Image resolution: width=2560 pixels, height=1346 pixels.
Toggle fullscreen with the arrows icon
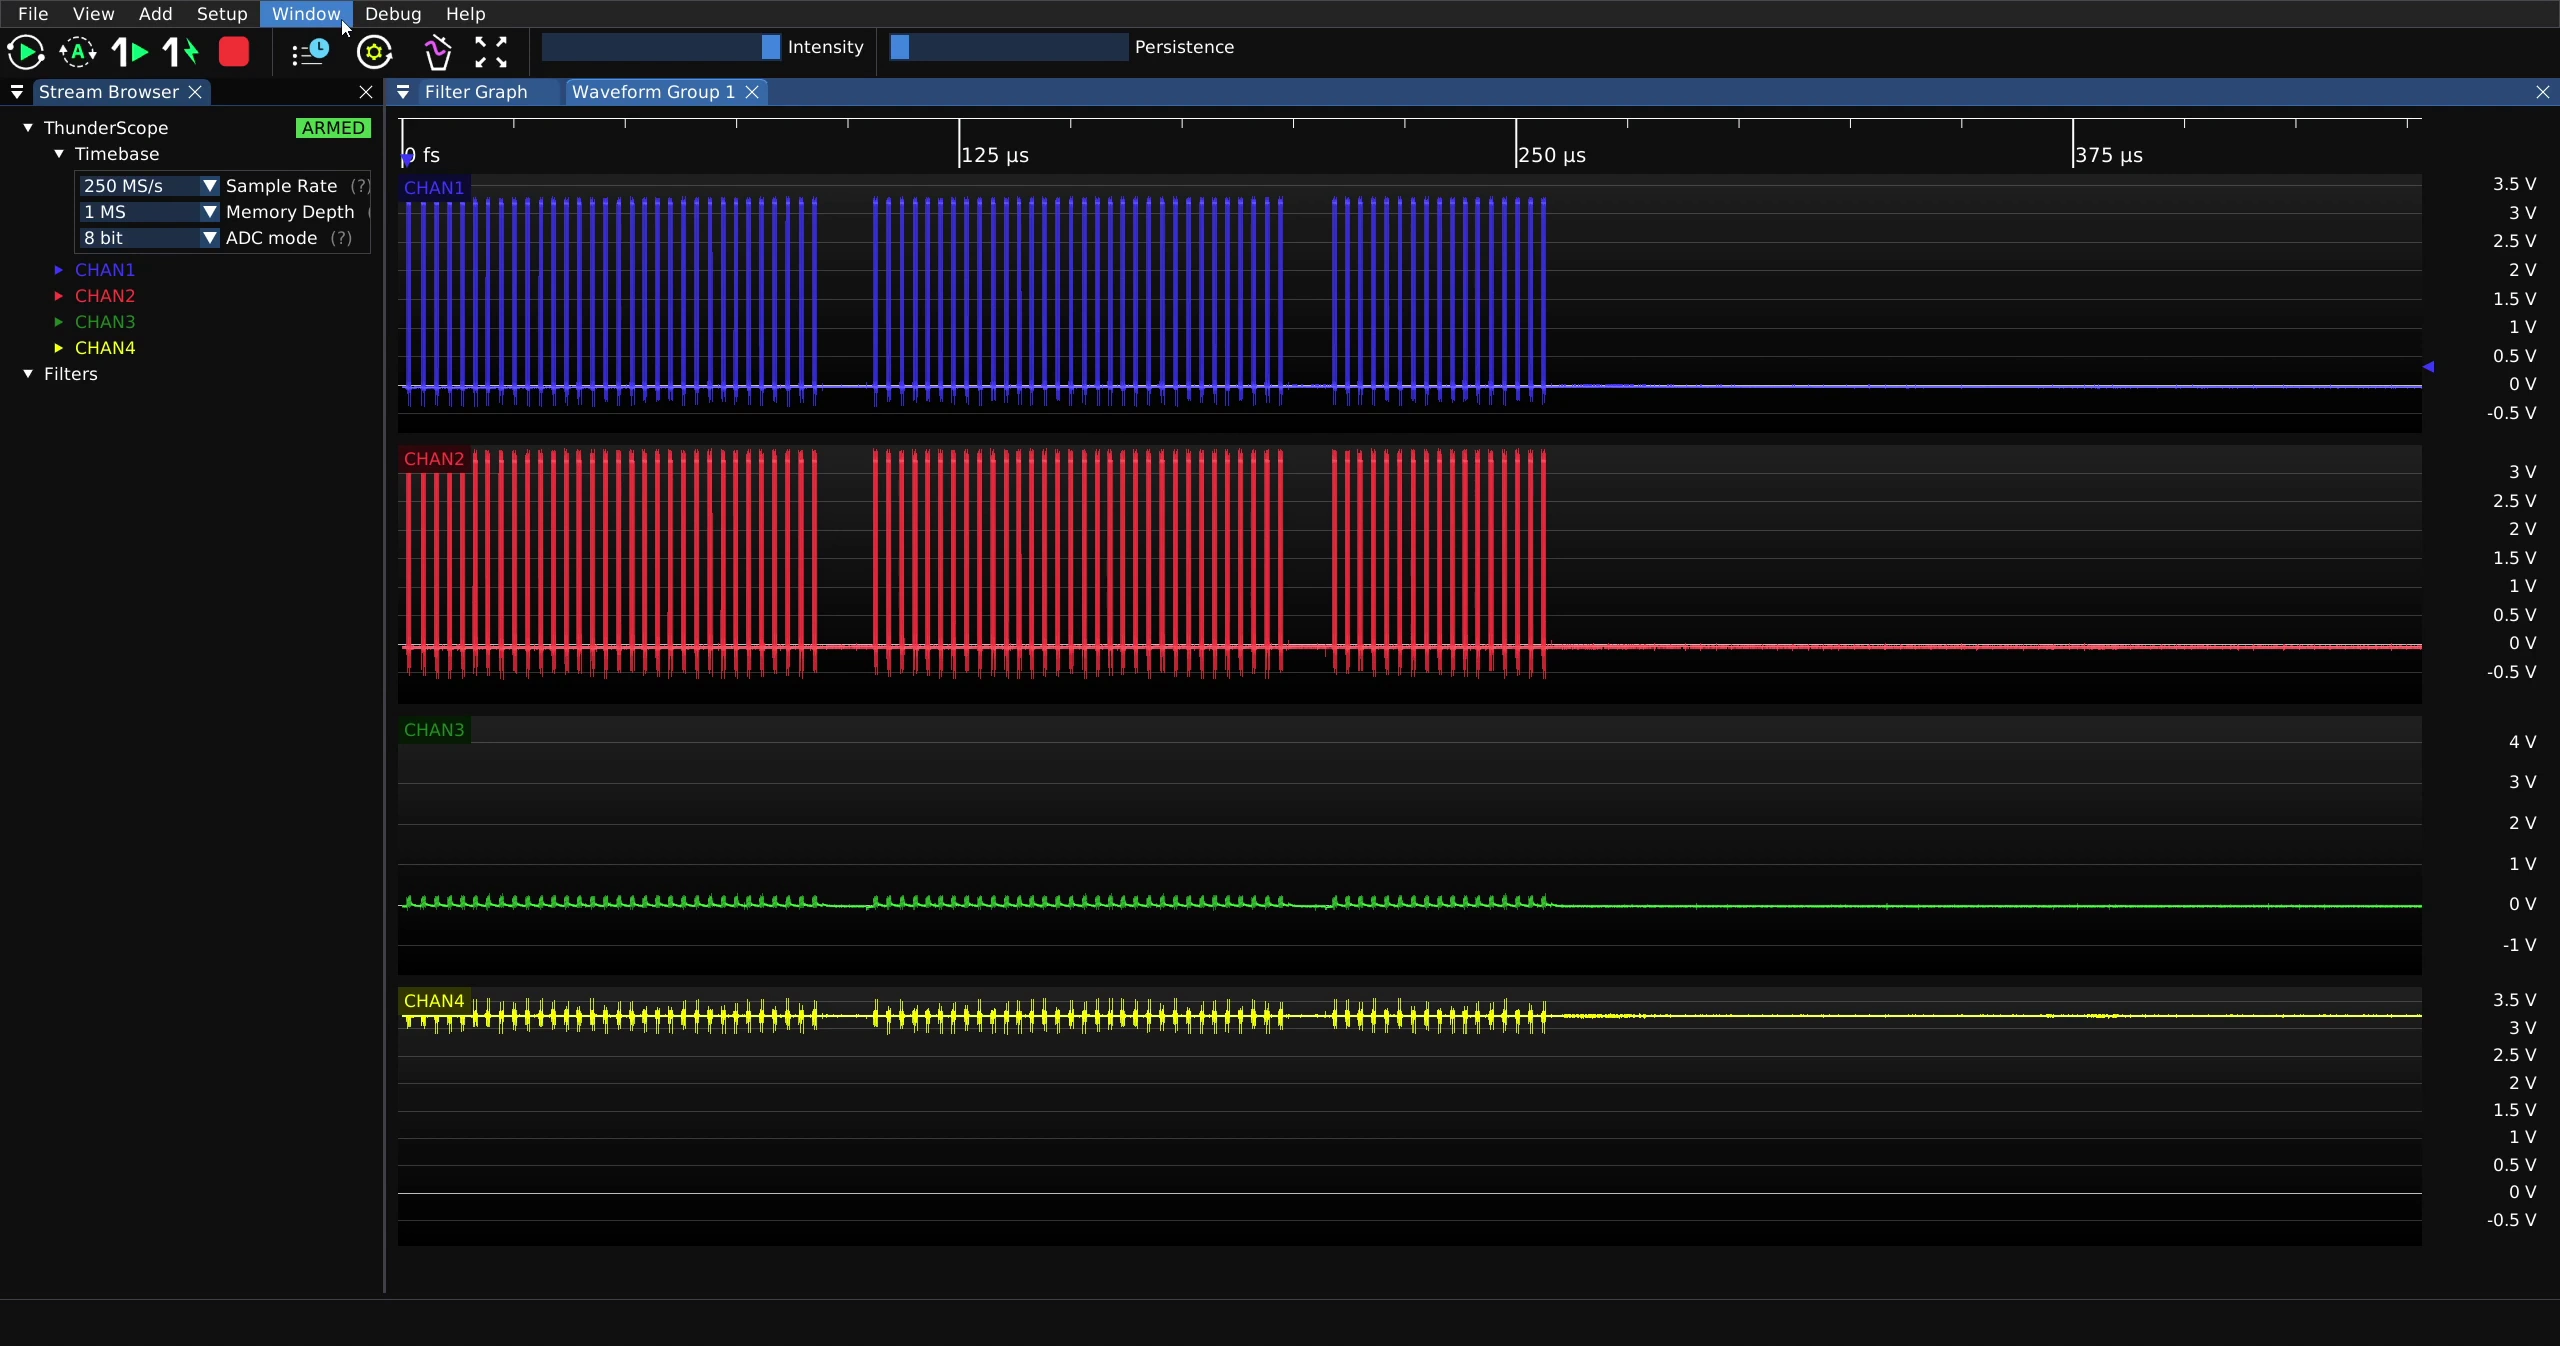pos(491,52)
